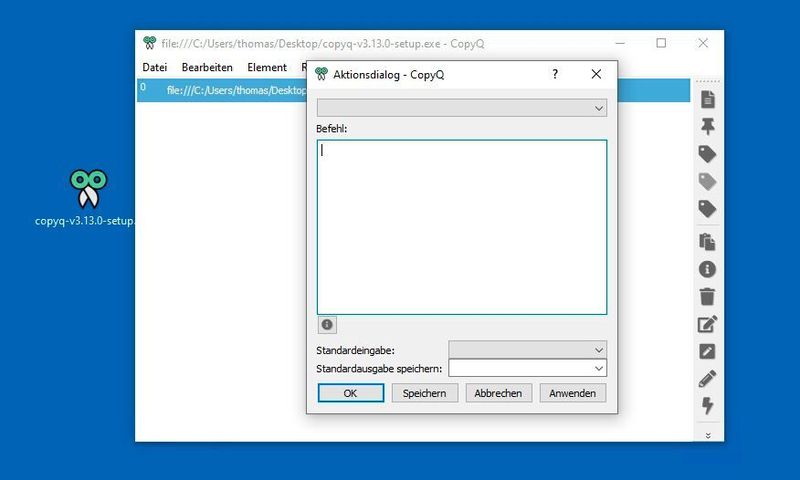Open the Bearbeiten menu
800x480 pixels.
[x=207, y=67]
